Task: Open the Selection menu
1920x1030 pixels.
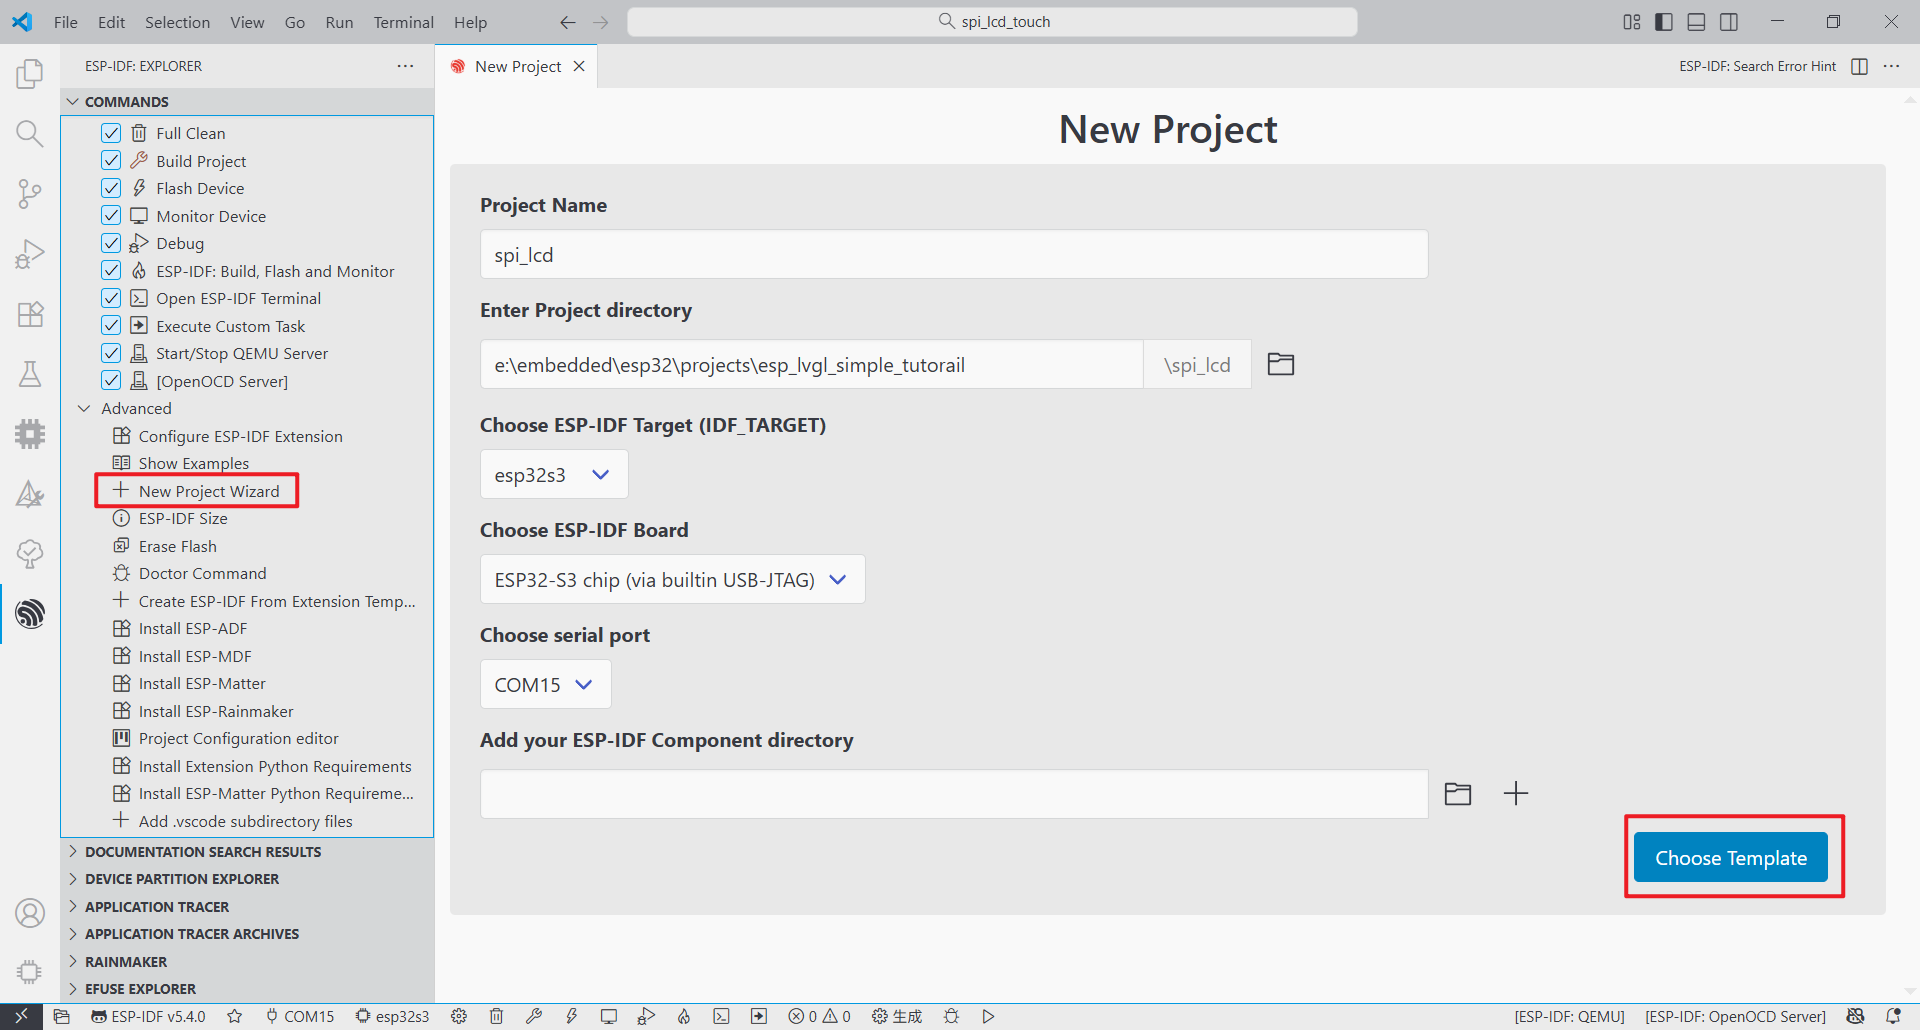Action: [x=177, y=22]
